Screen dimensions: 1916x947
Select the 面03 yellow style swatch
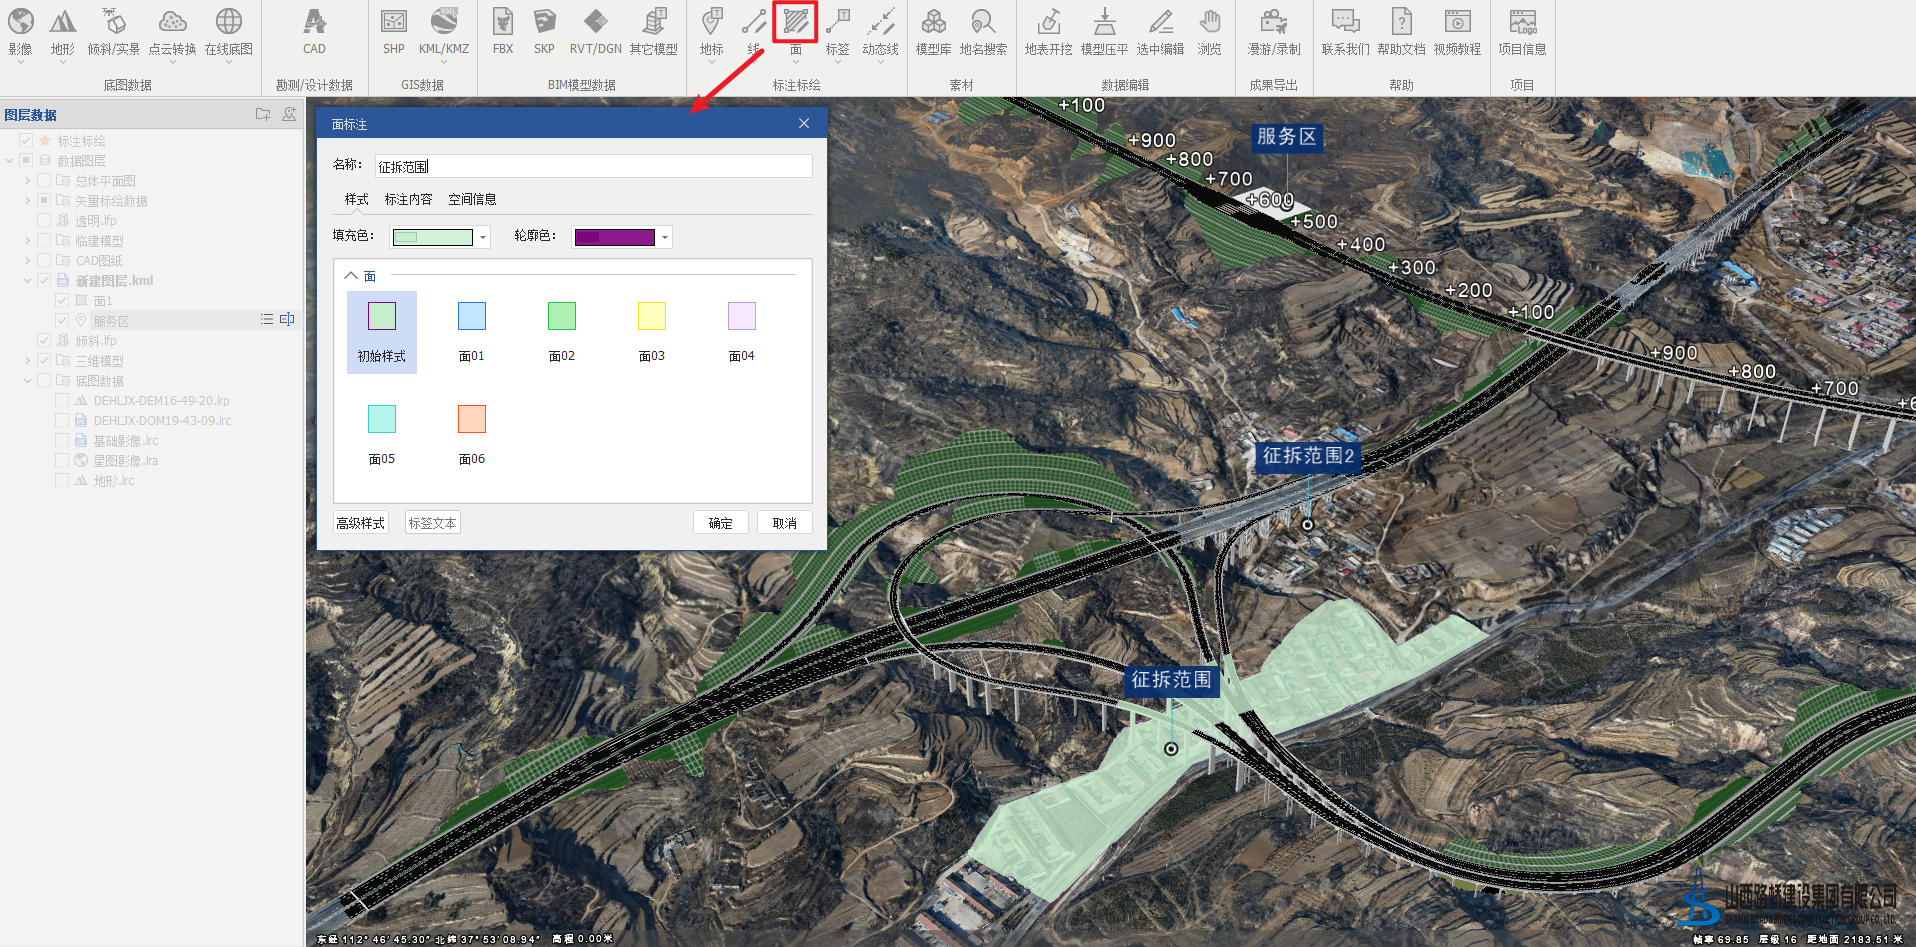tap(651, 317)
